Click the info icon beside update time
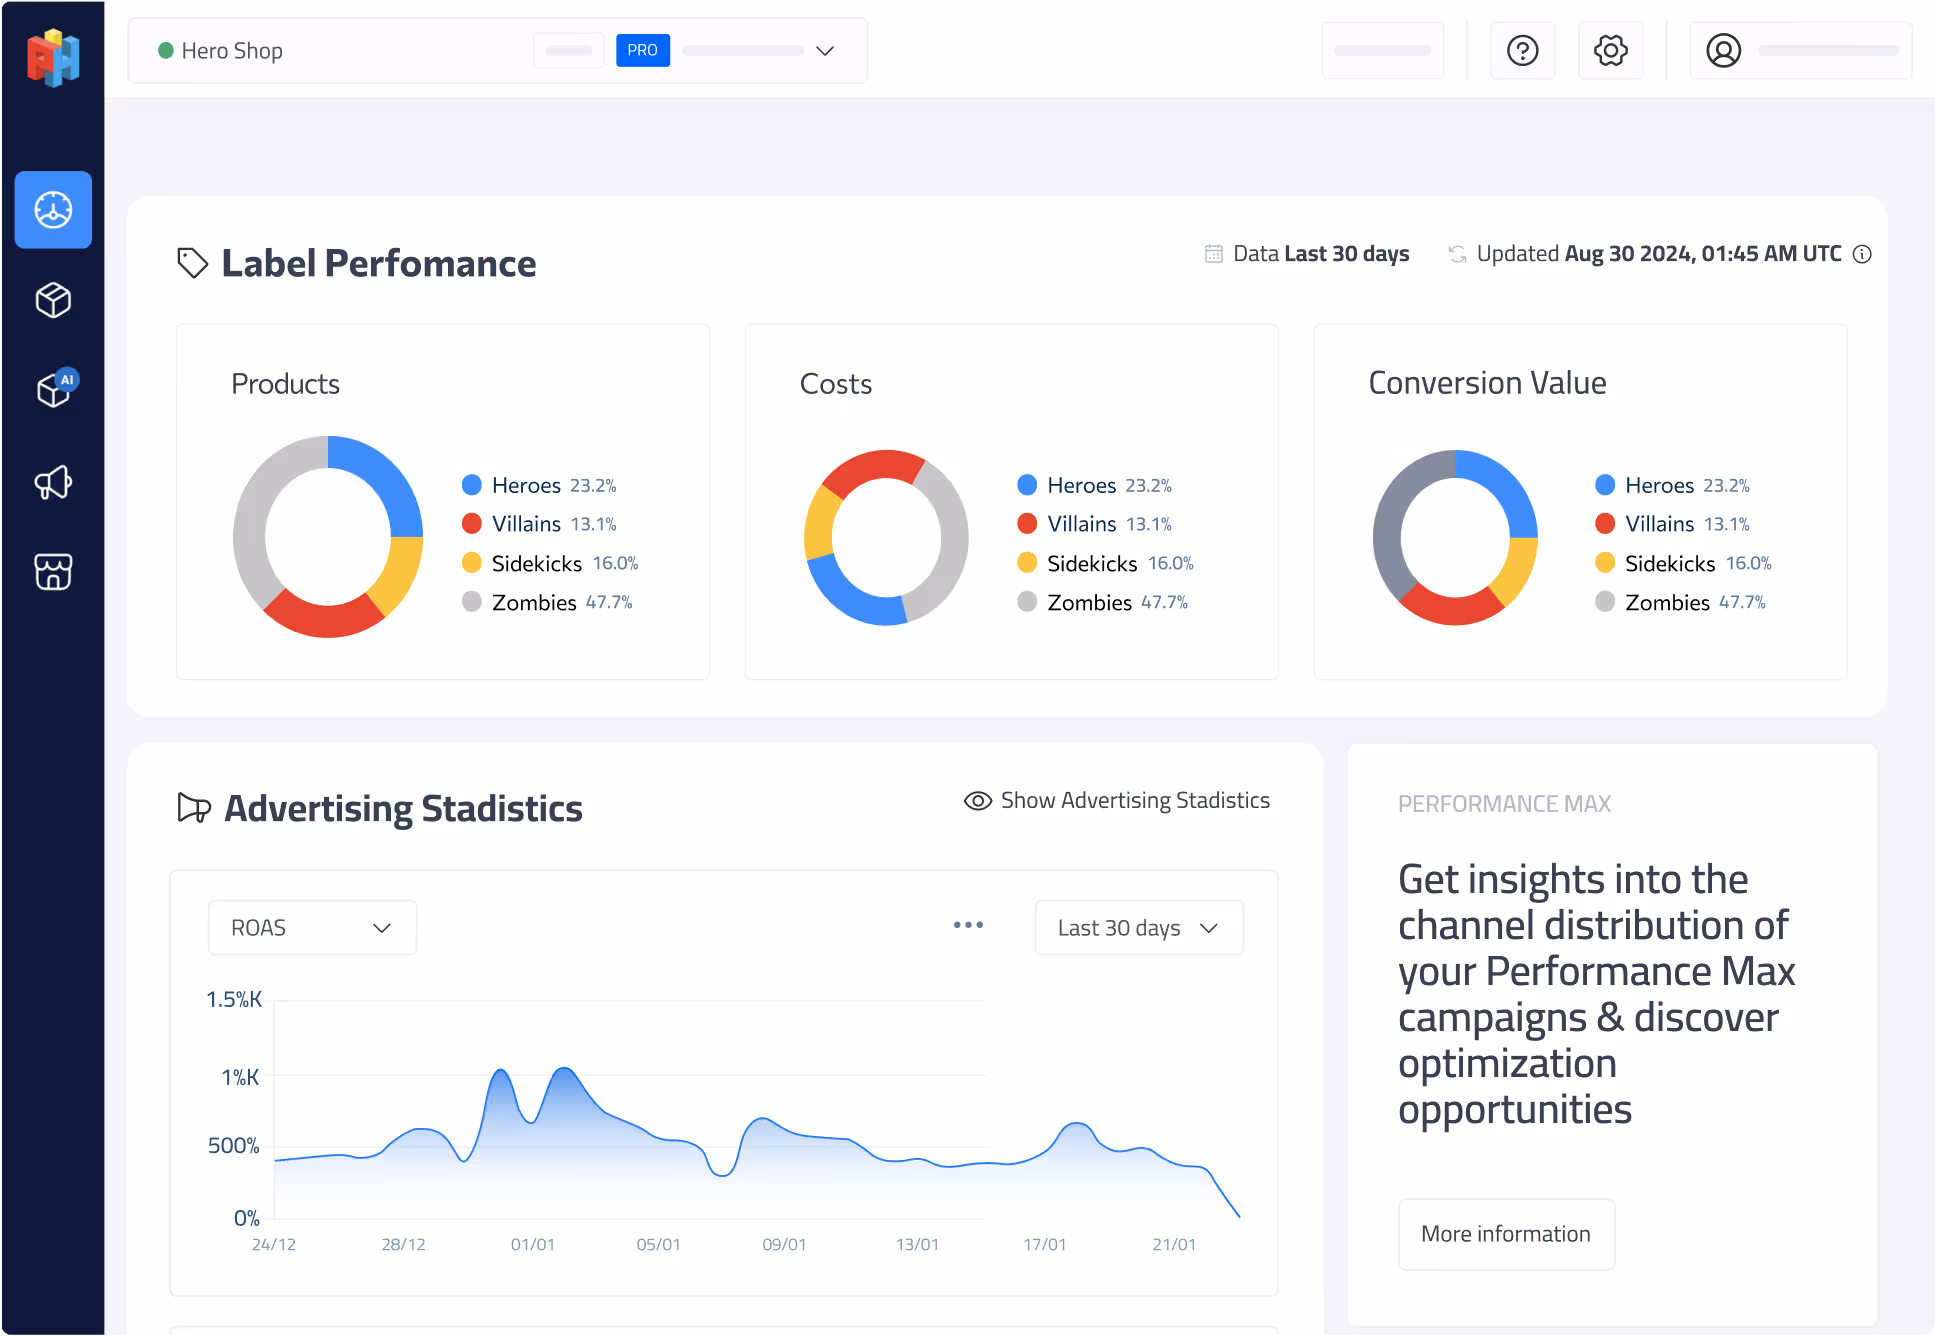 point(1862,254)
